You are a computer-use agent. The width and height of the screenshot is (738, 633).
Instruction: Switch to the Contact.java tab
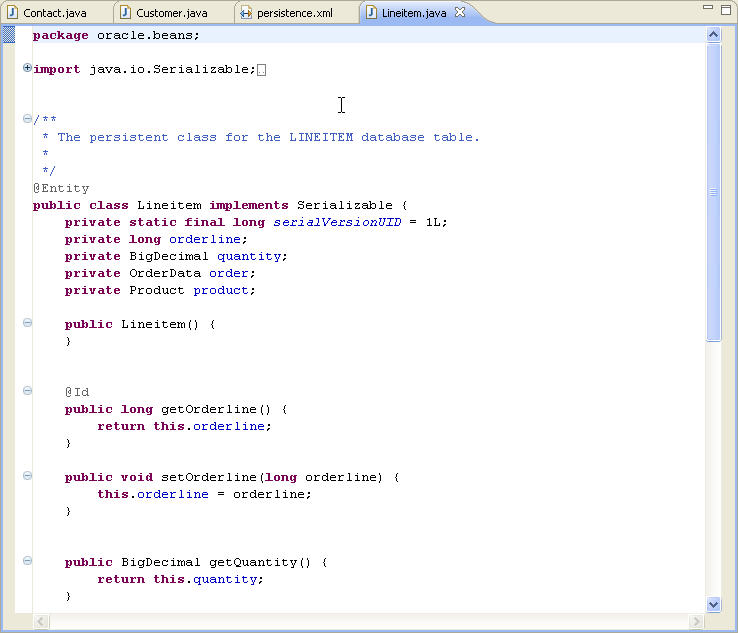(47, 13)
